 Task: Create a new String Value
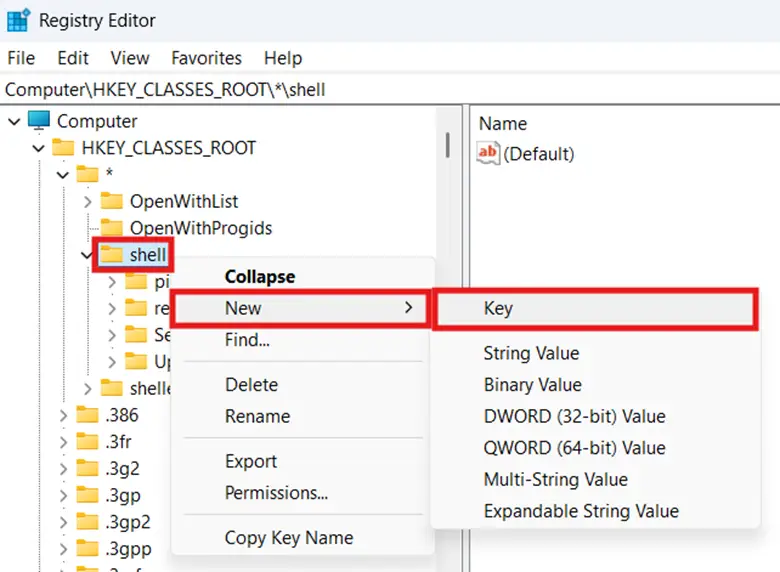pyautogui.click(x=595, y=353)
